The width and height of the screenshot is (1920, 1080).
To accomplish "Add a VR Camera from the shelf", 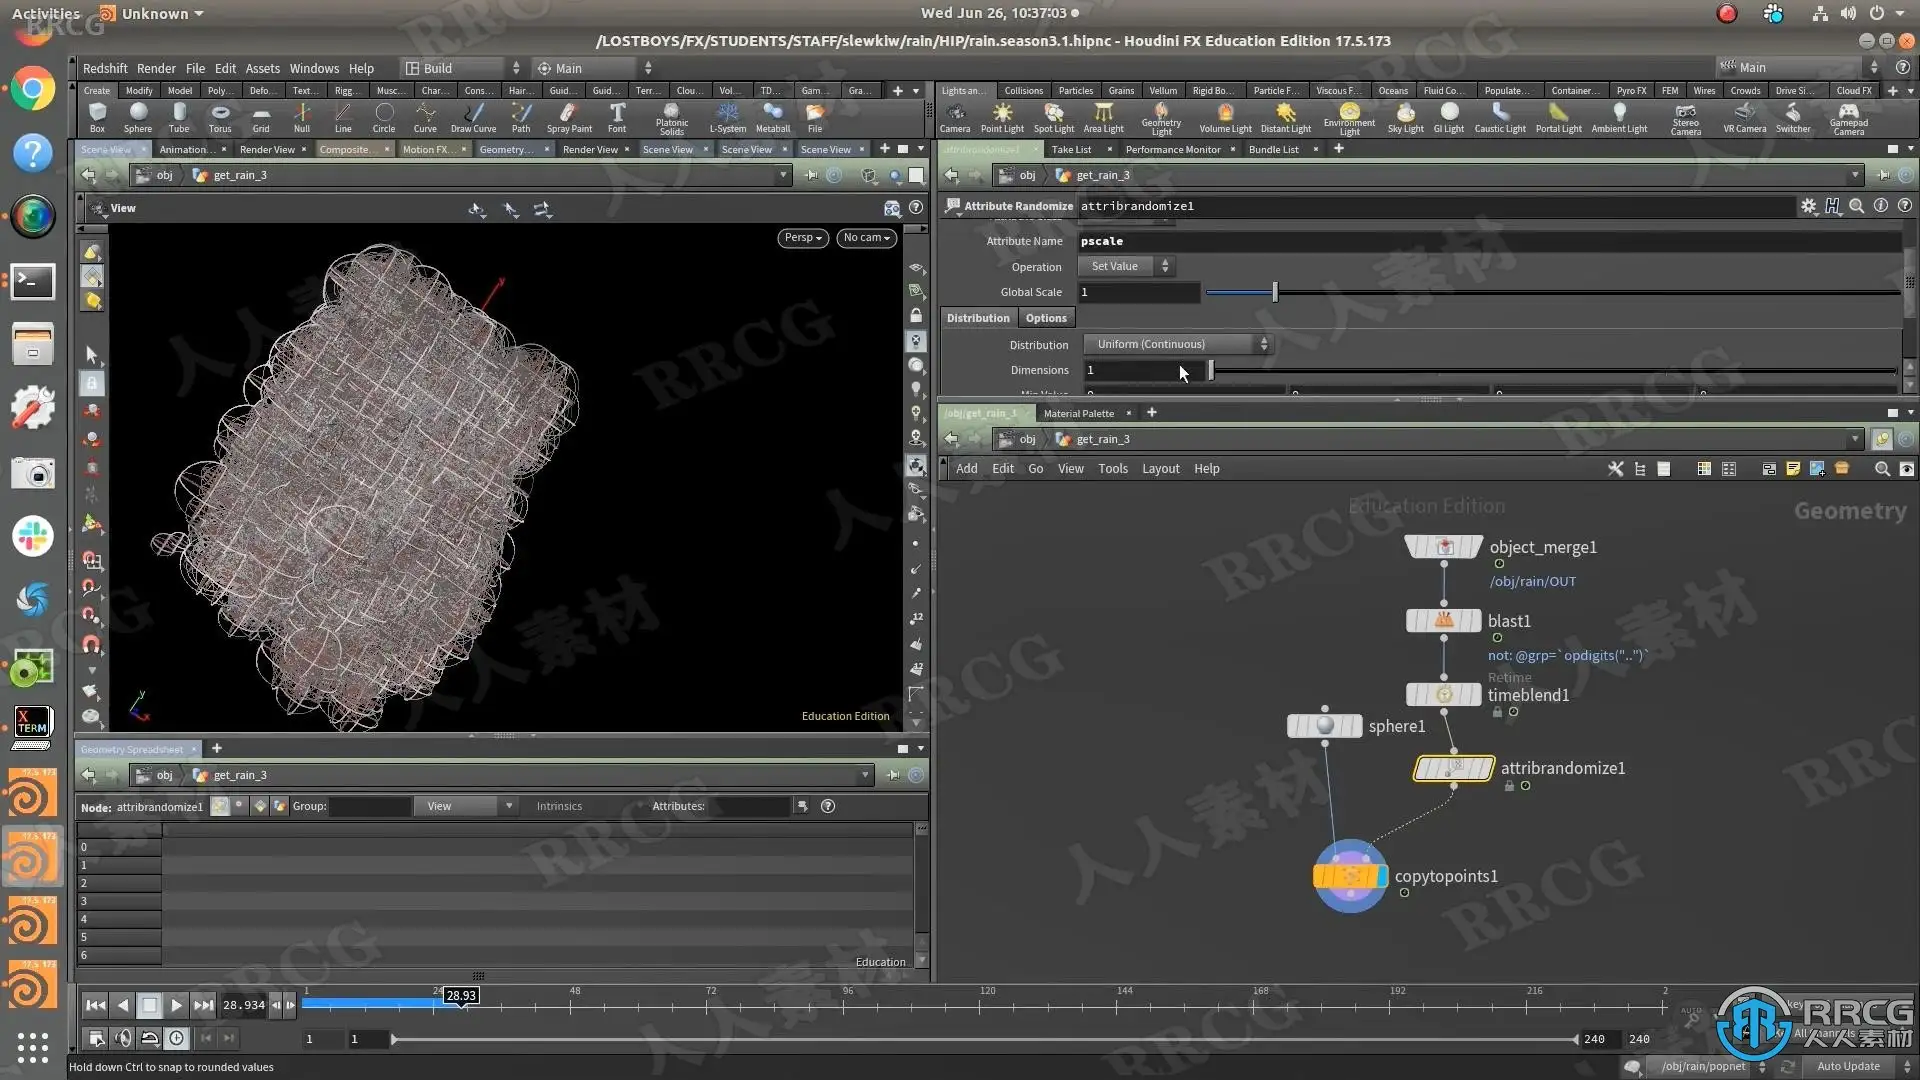I will click(x=1745, y=117).
